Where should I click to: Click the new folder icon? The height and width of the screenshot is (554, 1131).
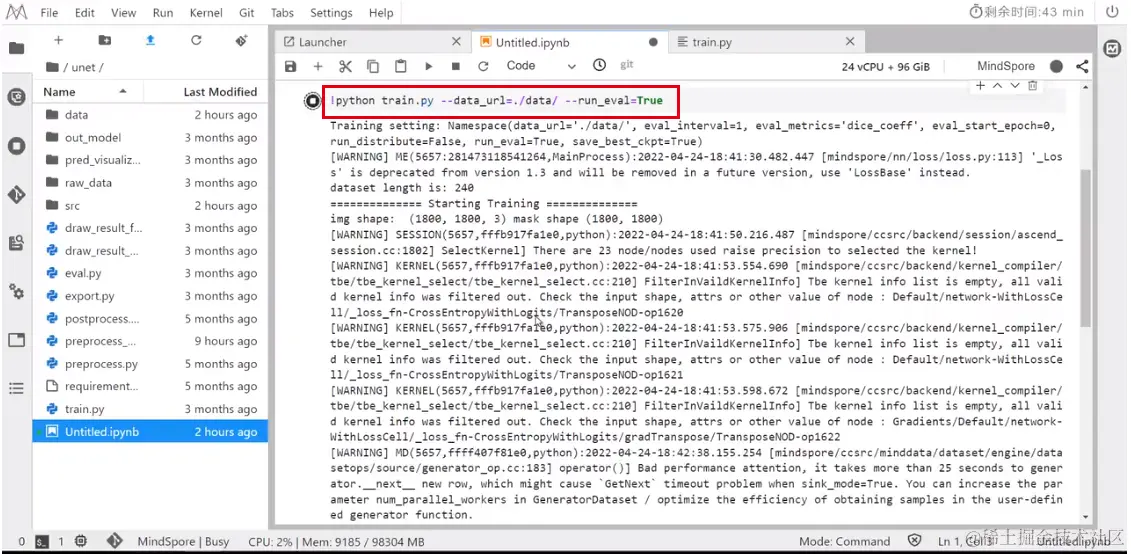click(x=105, y=40)
